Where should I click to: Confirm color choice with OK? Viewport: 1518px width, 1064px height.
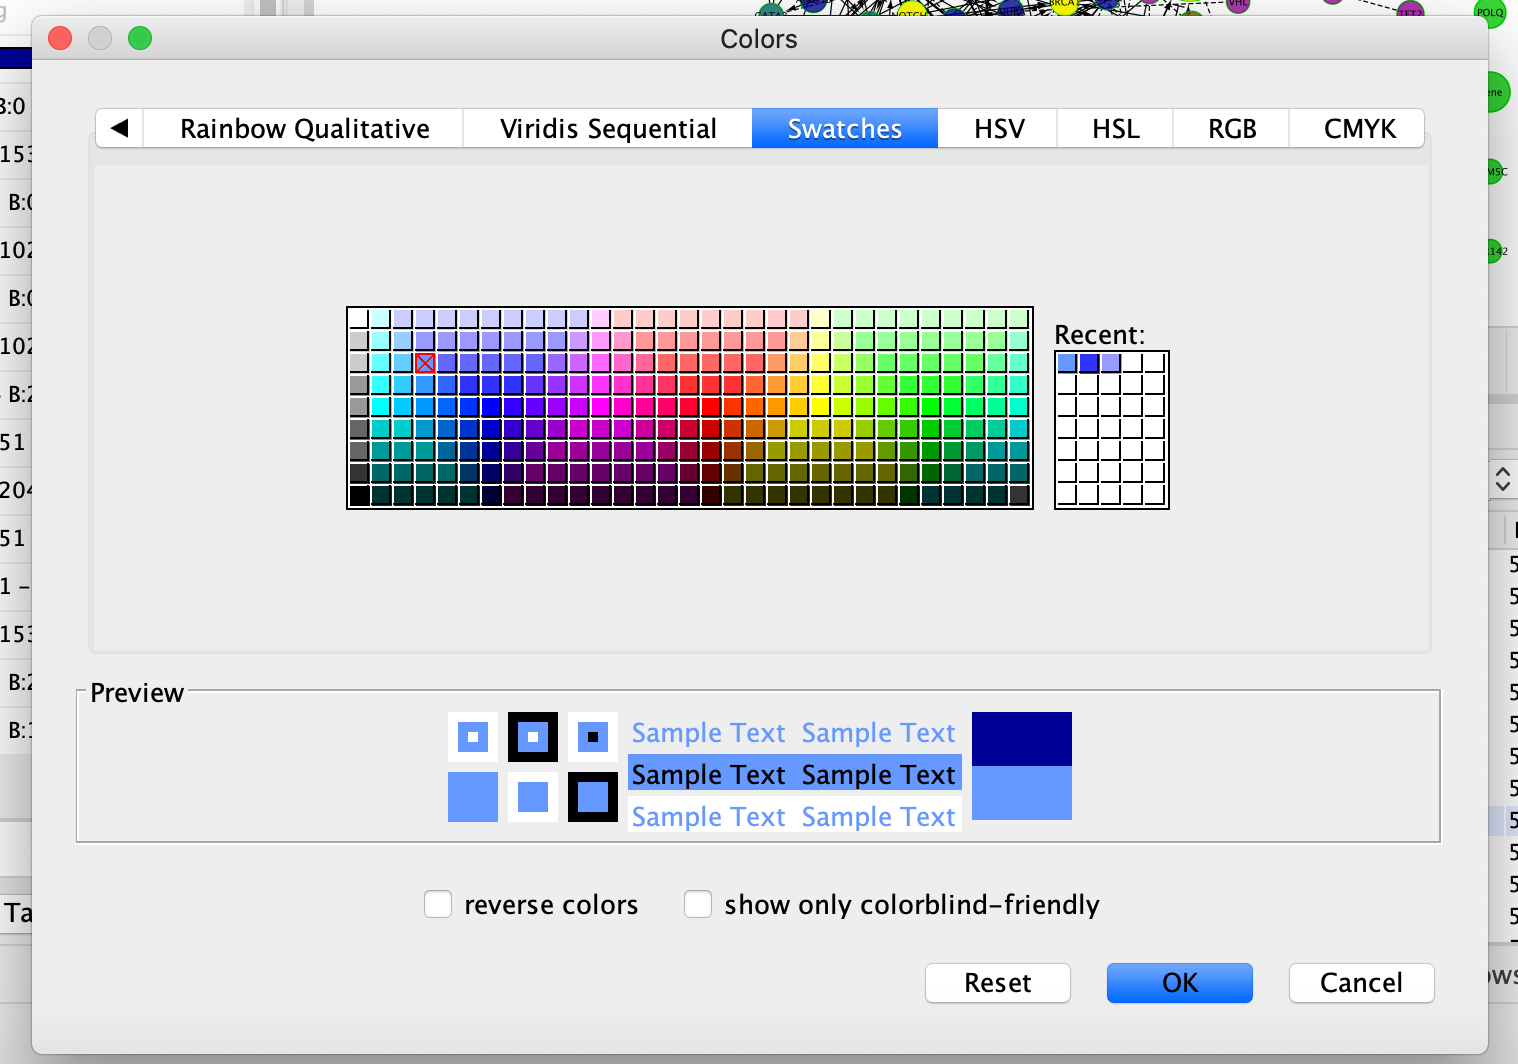coord(1179,982)
